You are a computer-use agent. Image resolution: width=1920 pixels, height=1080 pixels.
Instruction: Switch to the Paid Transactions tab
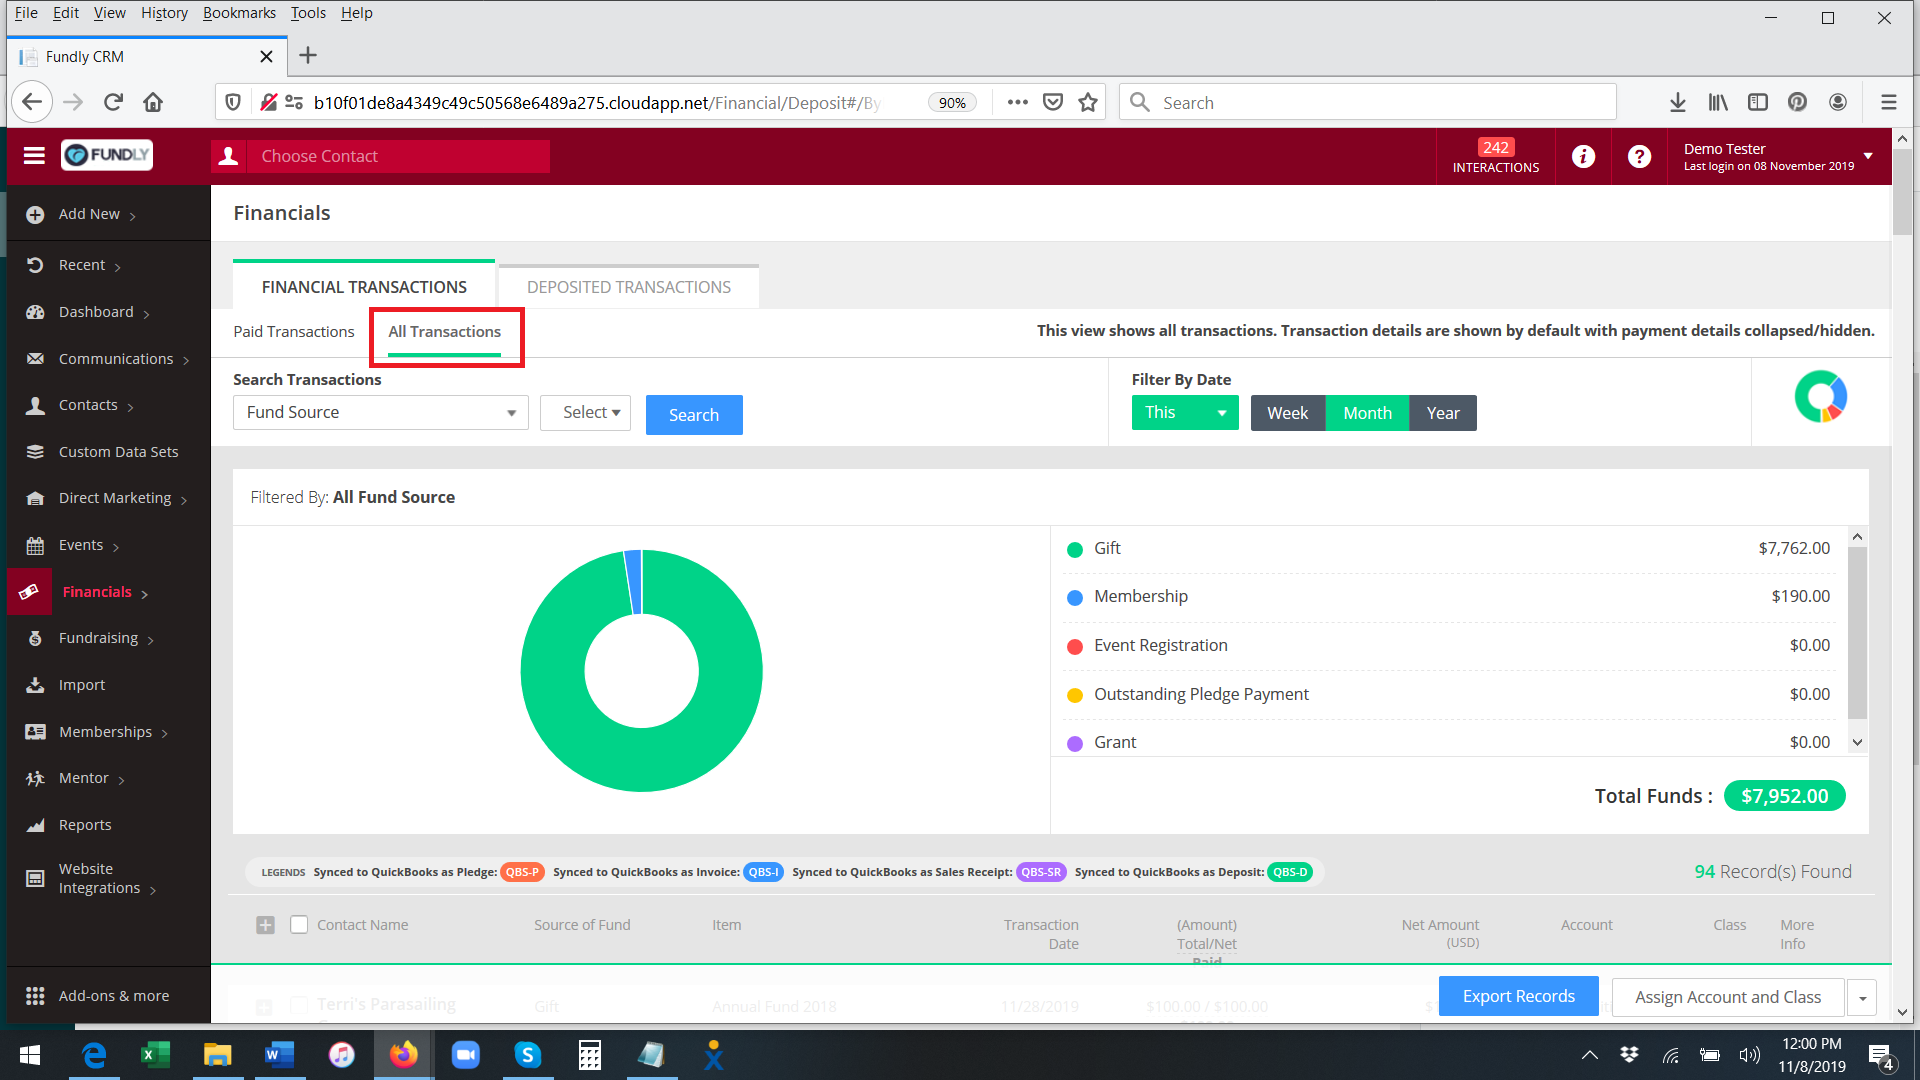click(x=293, y=331)
